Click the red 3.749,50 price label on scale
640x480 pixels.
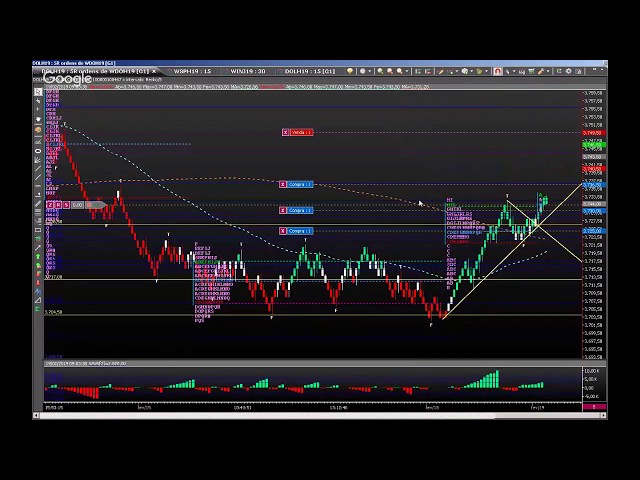pyautogui.click(x=592, y=132)
